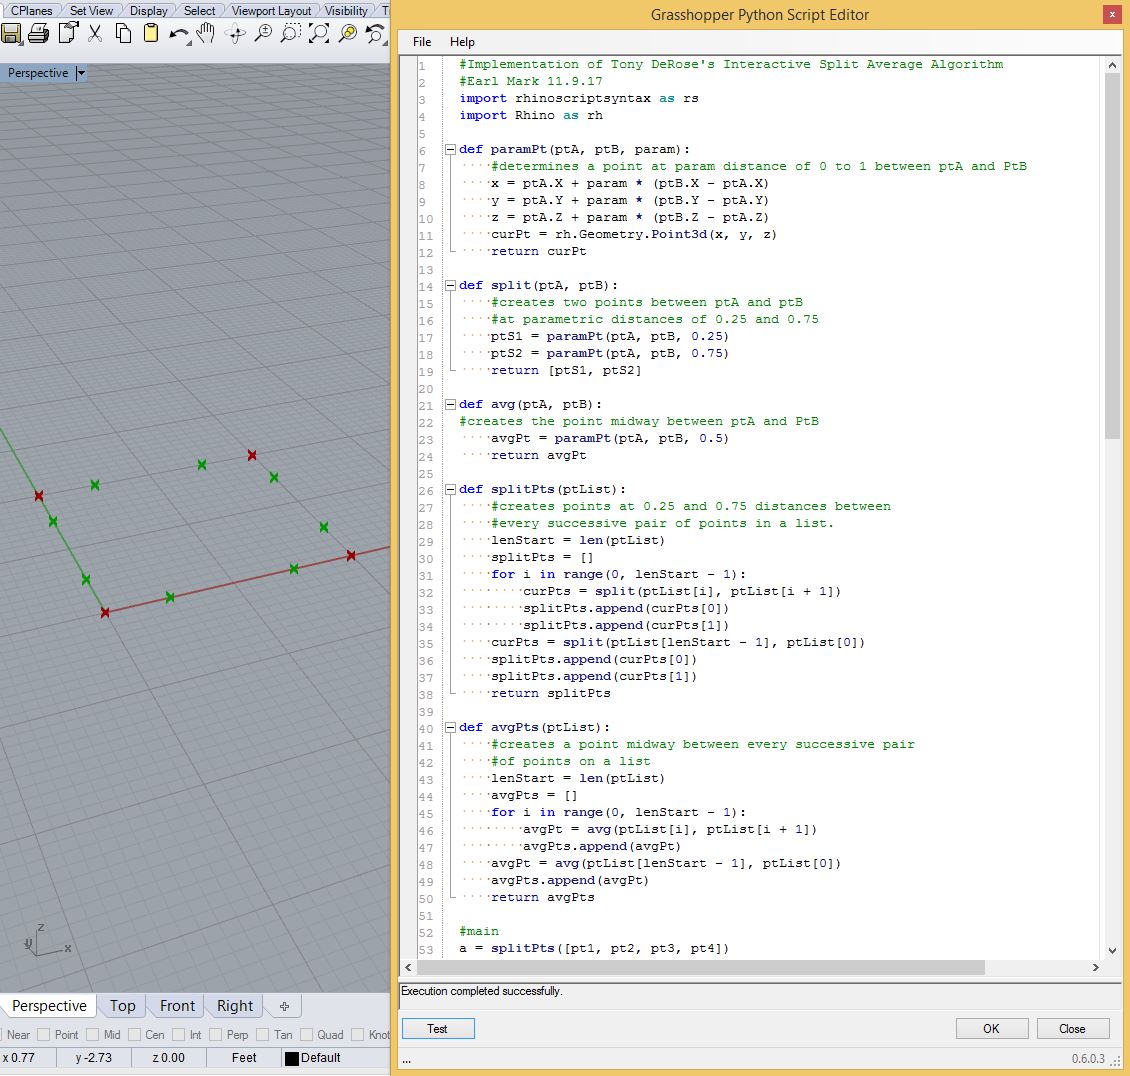Enable the Knot object snap checkbox
The height and width of the screenshot is (1076, 1130).
point(357,1034)
